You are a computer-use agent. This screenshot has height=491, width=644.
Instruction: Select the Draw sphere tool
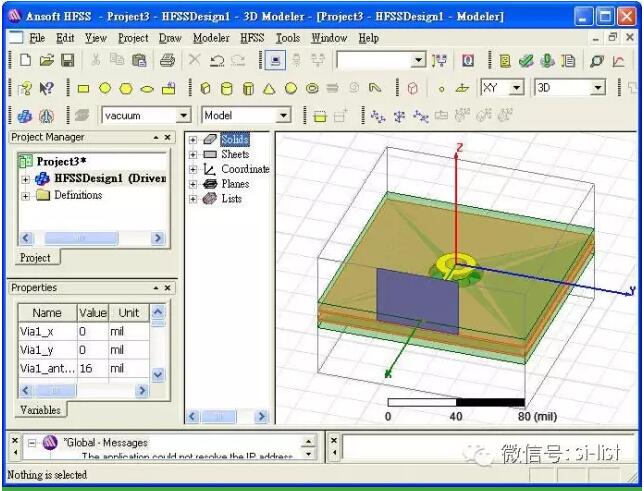coord(291,88)
